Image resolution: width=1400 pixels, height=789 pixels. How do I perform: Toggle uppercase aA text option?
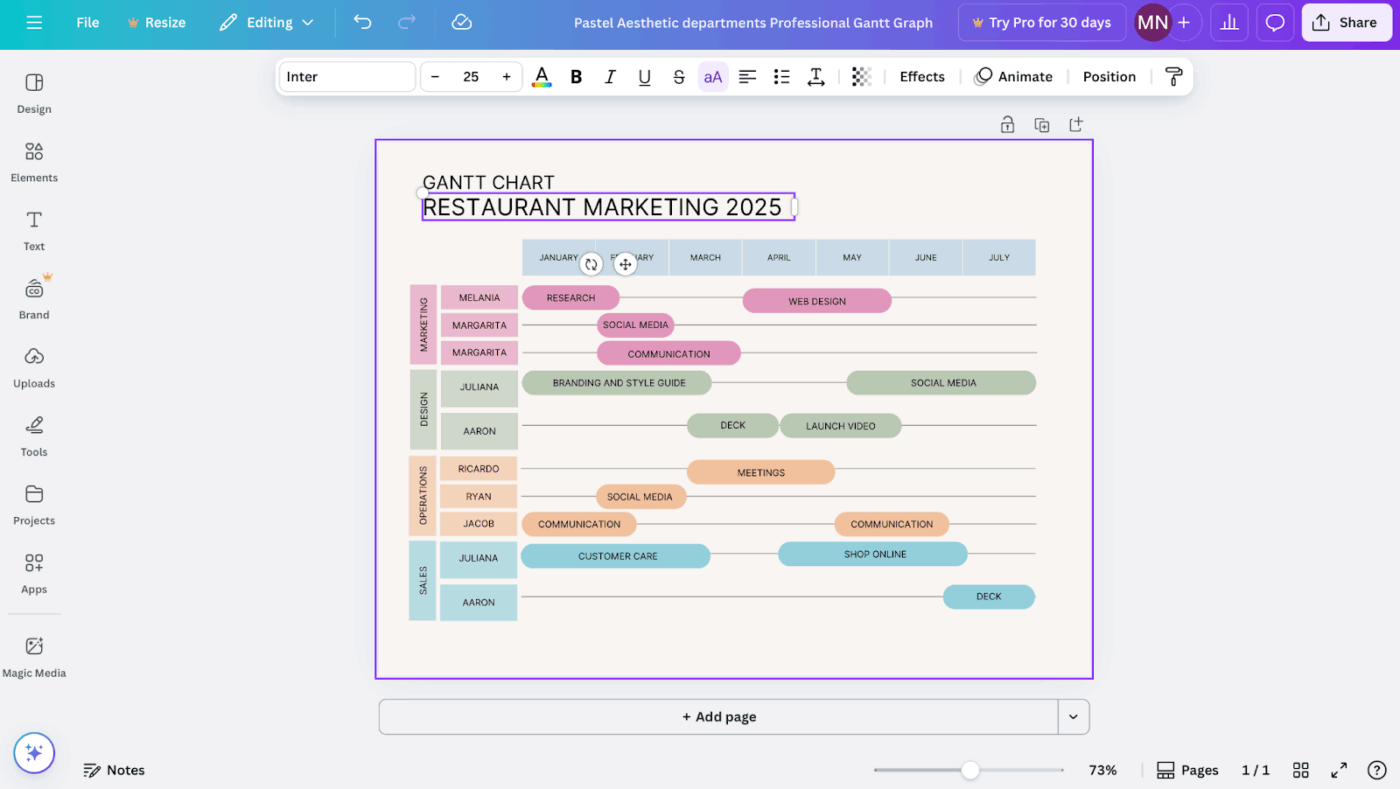(712, 77)
